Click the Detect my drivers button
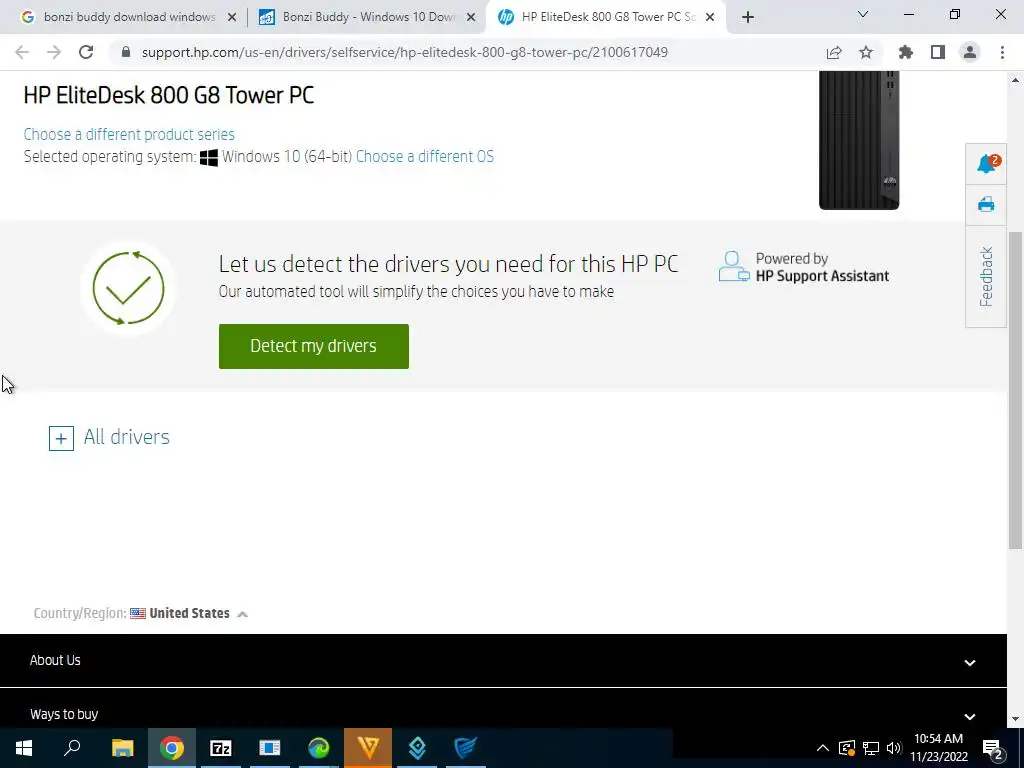Image resolution: width=1024 pixels, height=768 pixels. coord(313,346)
